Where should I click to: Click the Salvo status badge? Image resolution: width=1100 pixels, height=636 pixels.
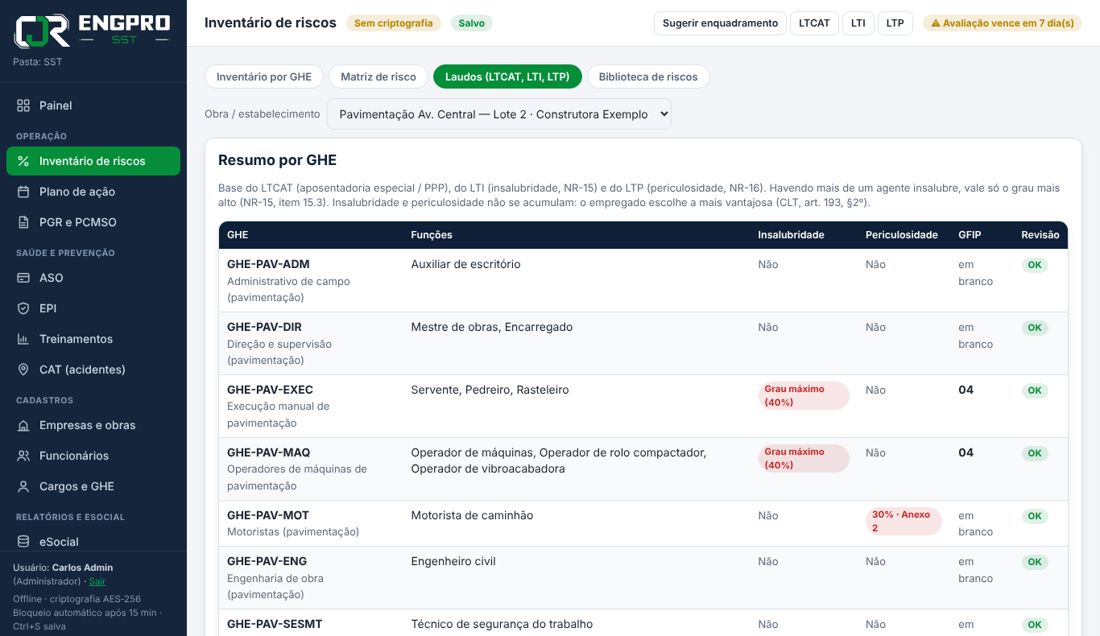point(471,23)
